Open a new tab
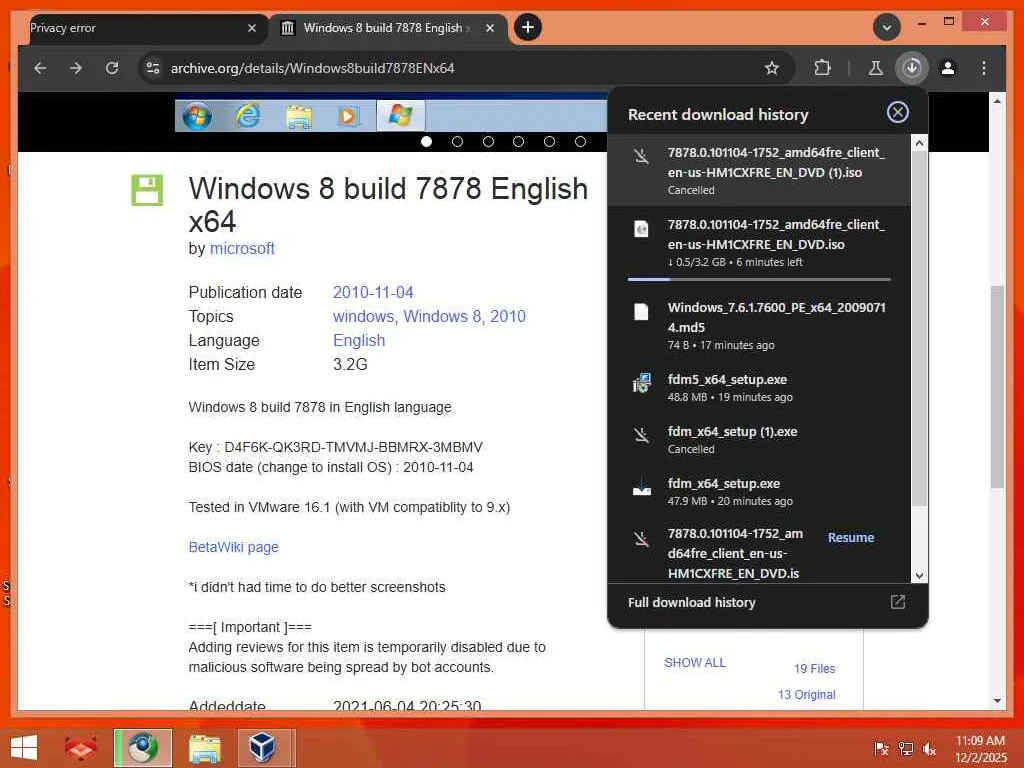 coord(528,27)
